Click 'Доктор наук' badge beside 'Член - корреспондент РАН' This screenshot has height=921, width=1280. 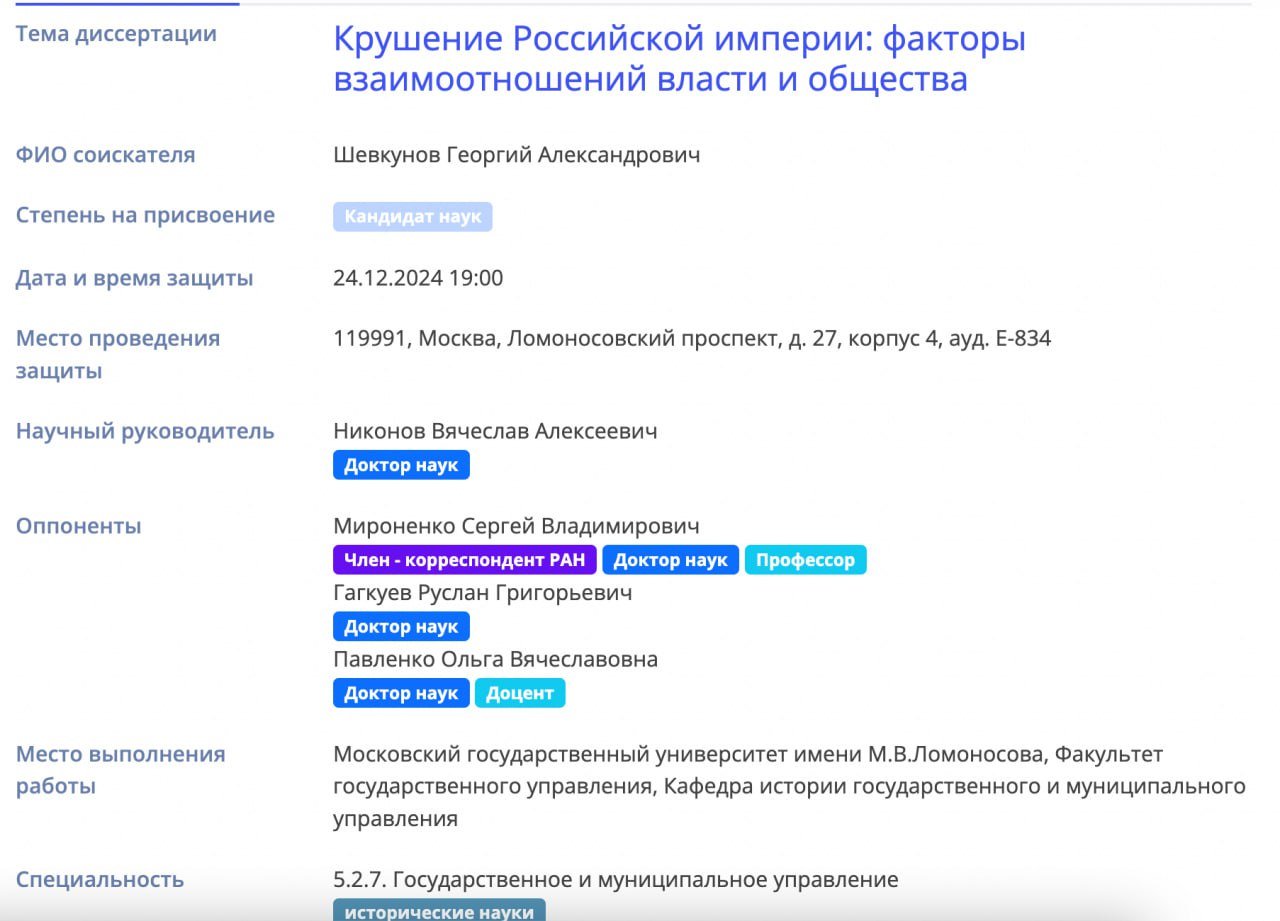[x=670, y=560]
